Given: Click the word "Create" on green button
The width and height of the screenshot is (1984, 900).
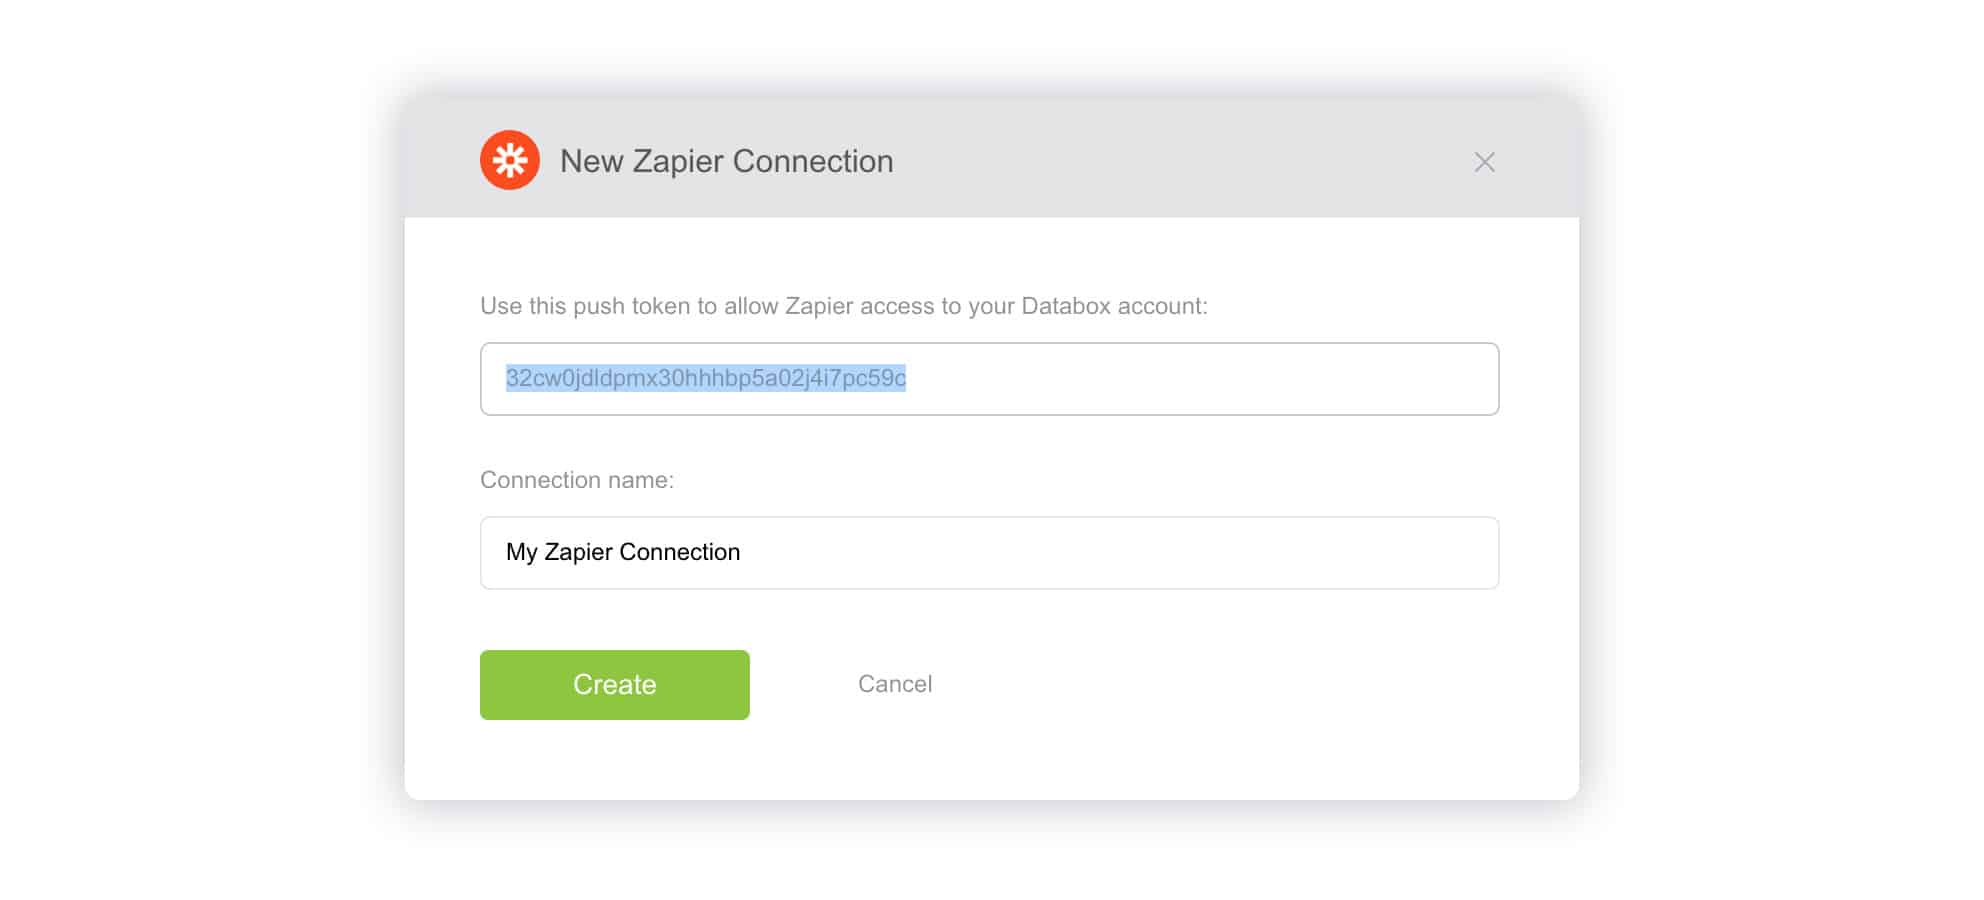Looking at the screenshot, I should coord(614,685).
